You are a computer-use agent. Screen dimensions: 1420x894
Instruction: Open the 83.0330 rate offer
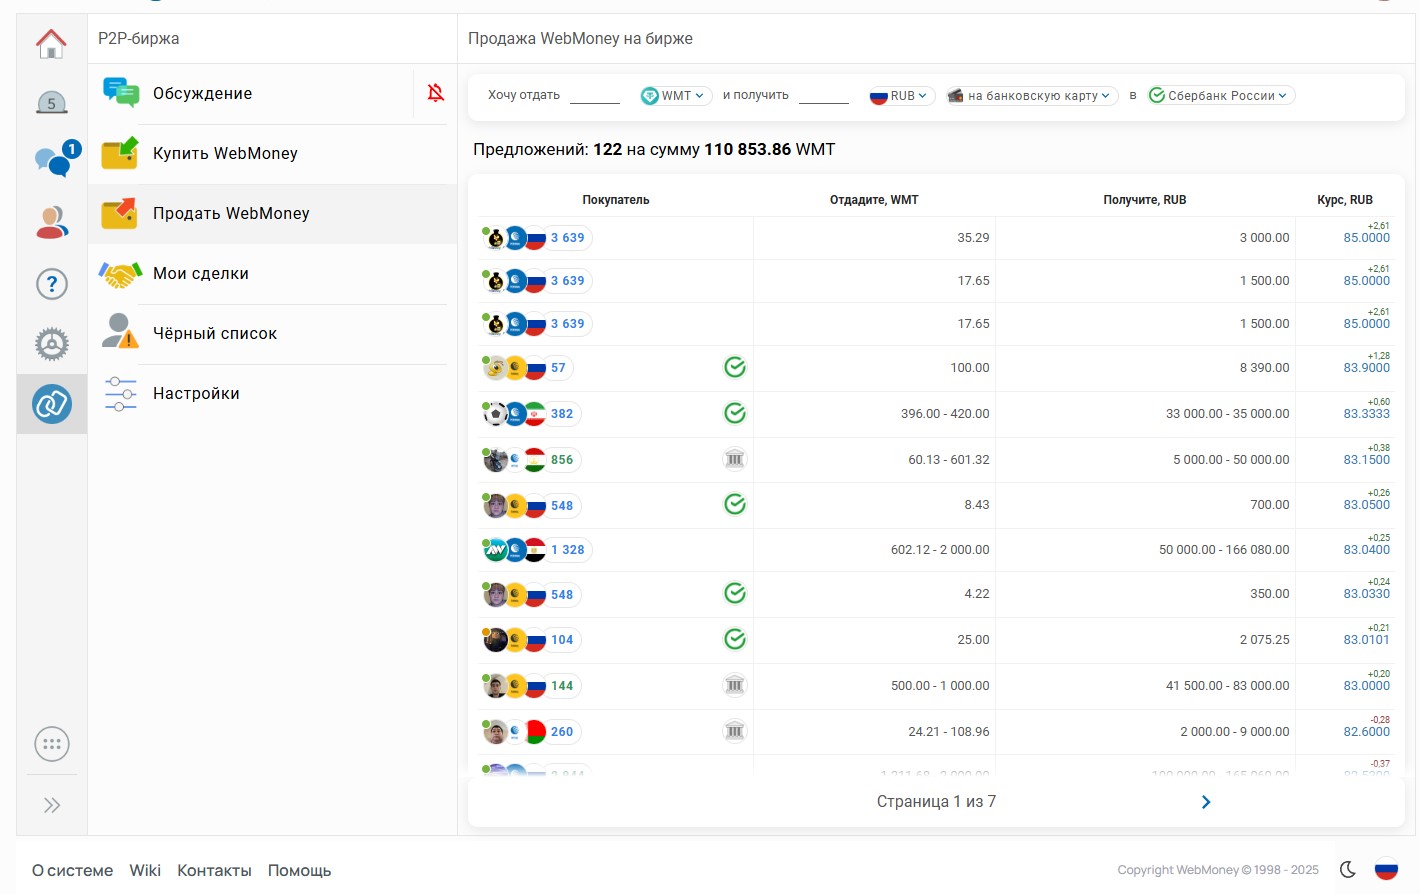click(x=1366, y=594)
